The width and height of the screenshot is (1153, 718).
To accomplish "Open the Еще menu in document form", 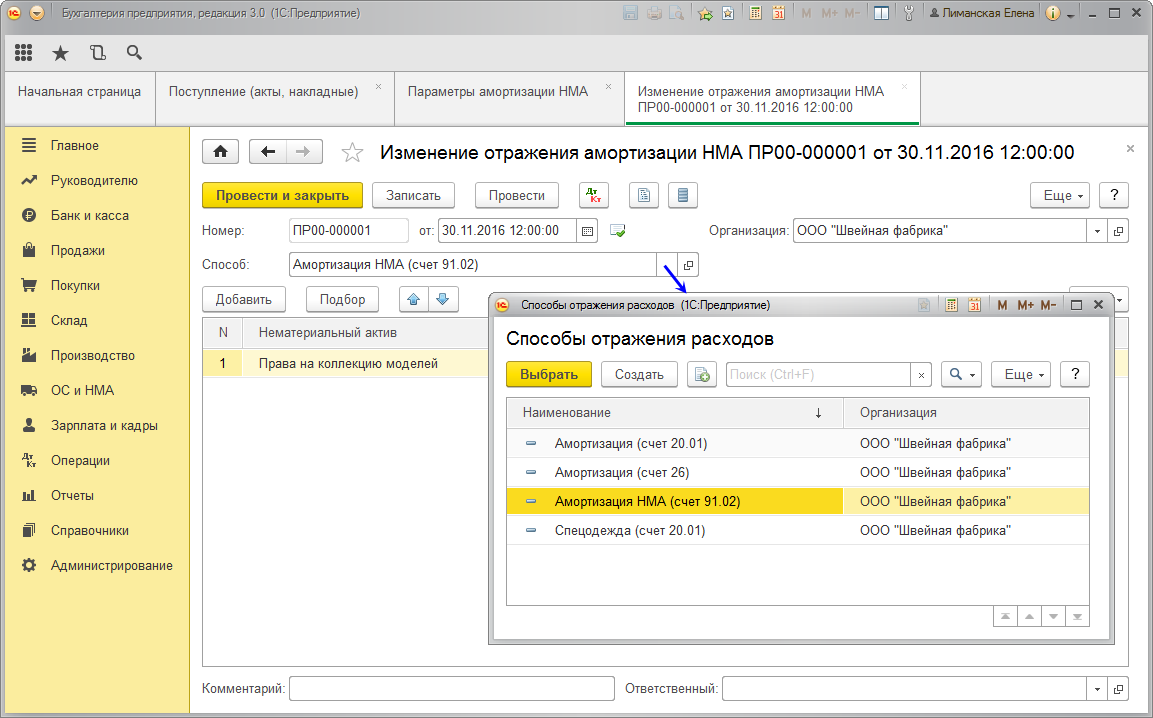I will [x=1060, y=195].
